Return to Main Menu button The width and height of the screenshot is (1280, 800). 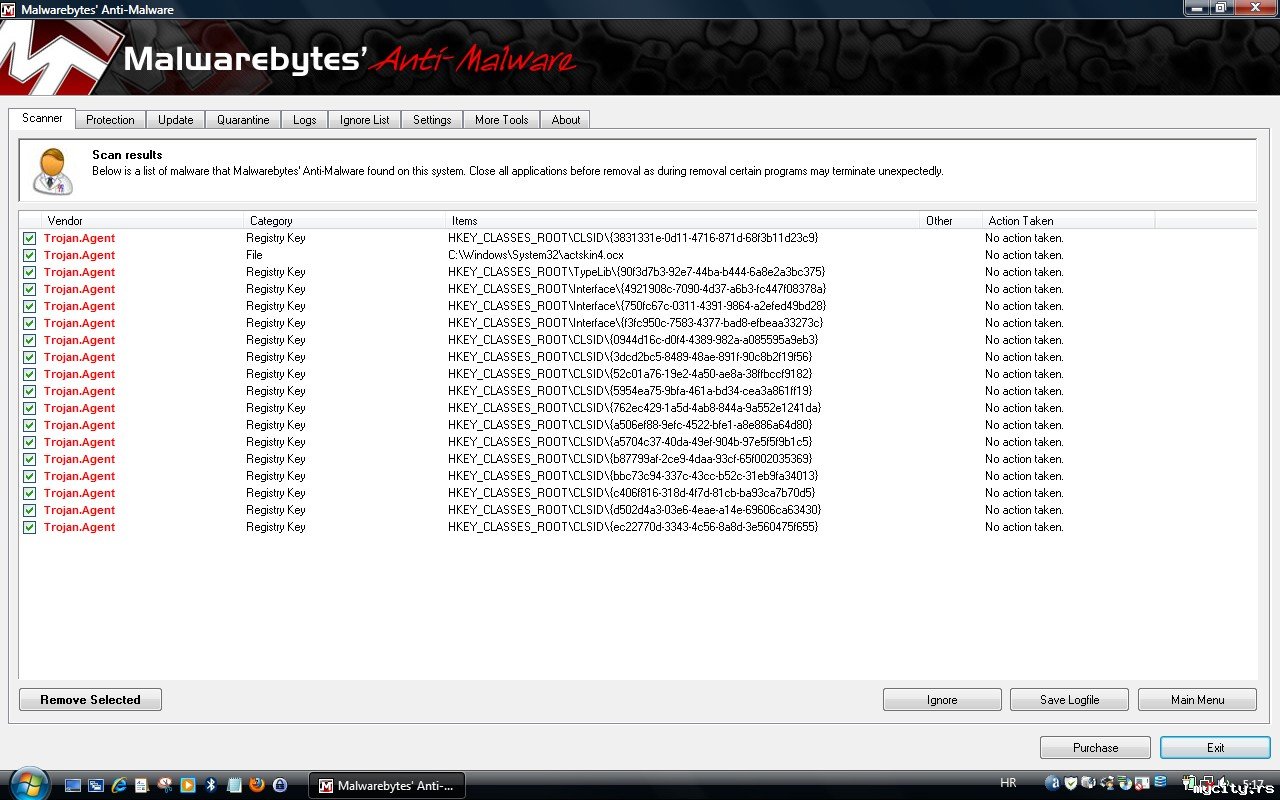tap(1197, 700)
